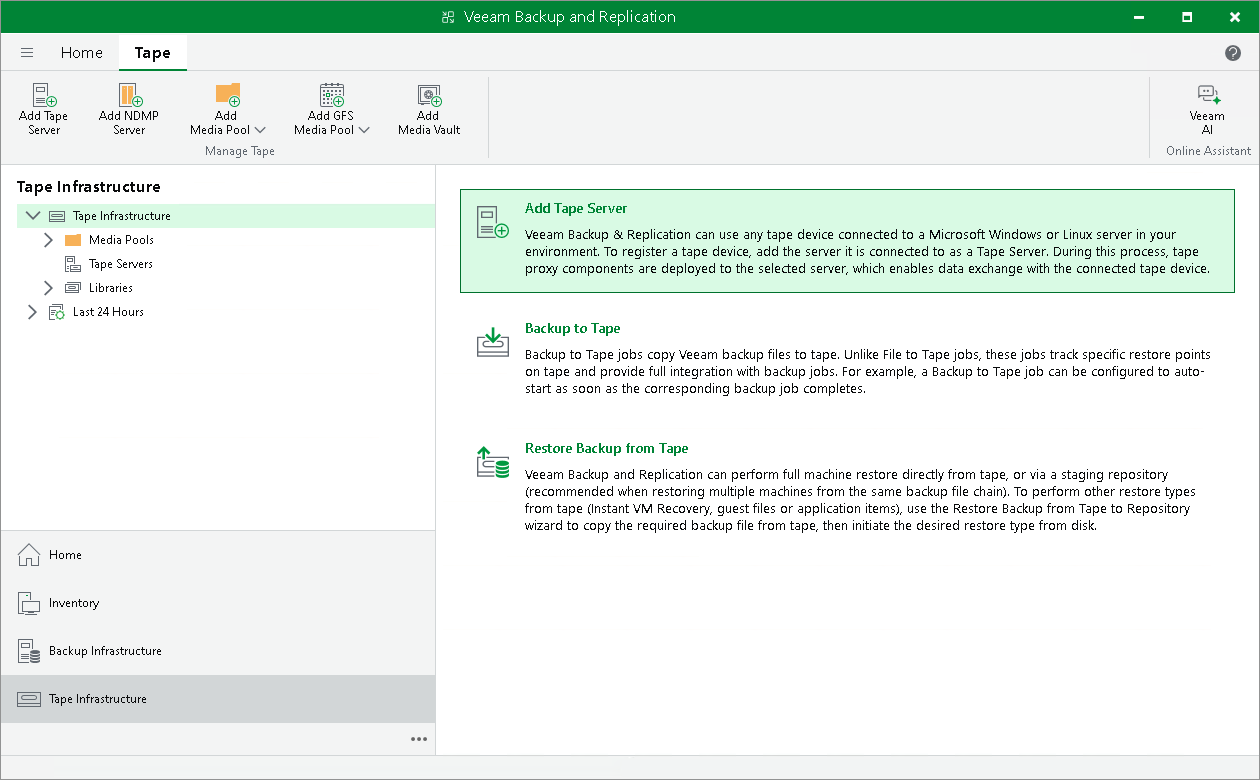Click the Manage Tape group label
Screen dimensions: 1260x780
[240, 151]
